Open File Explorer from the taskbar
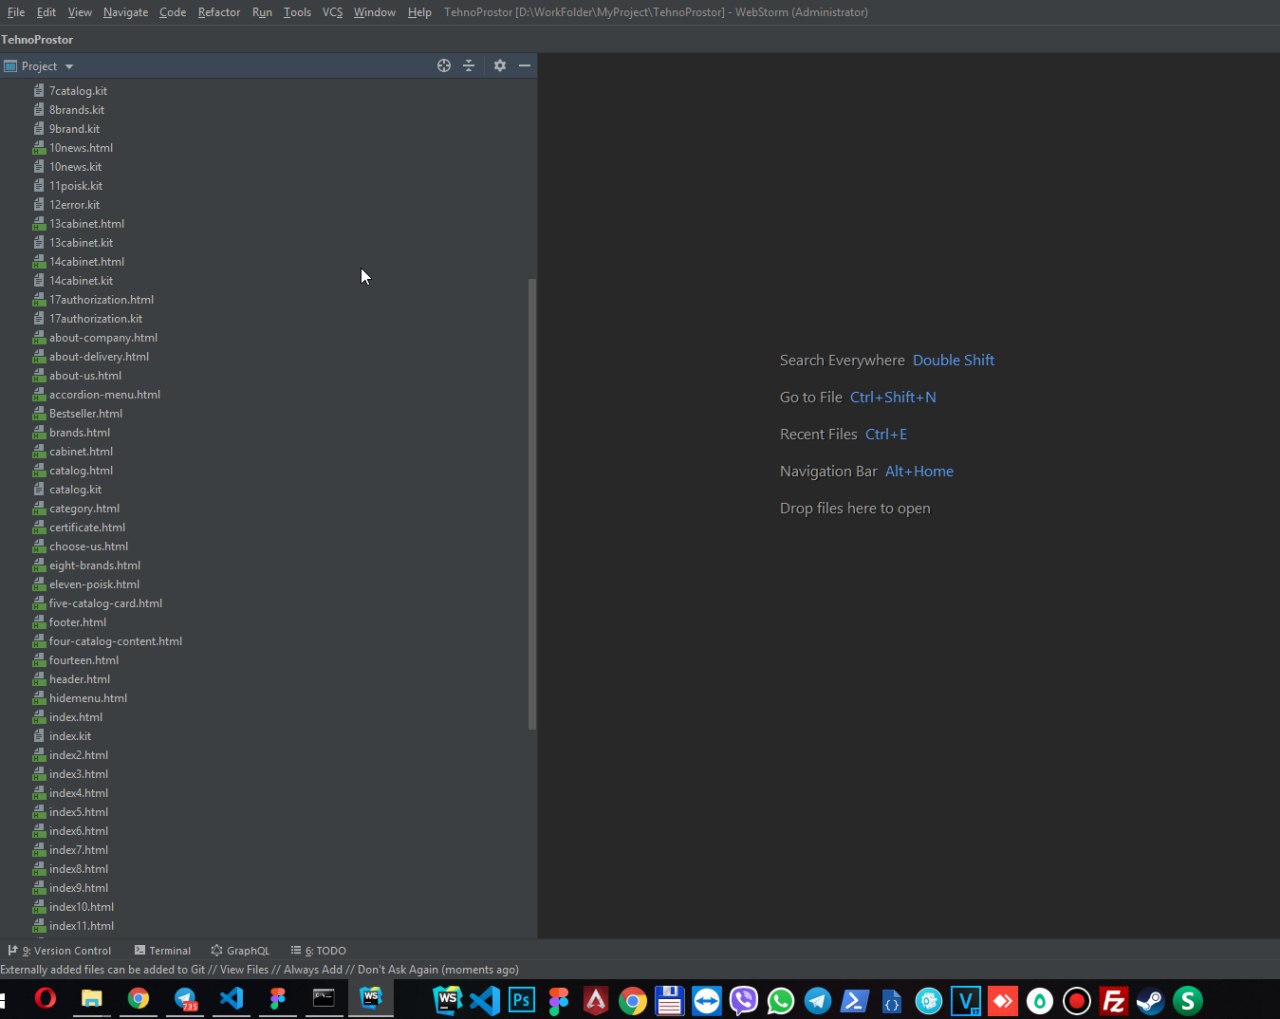Viewport: 1280px width, 1019px height. point(91,999)
